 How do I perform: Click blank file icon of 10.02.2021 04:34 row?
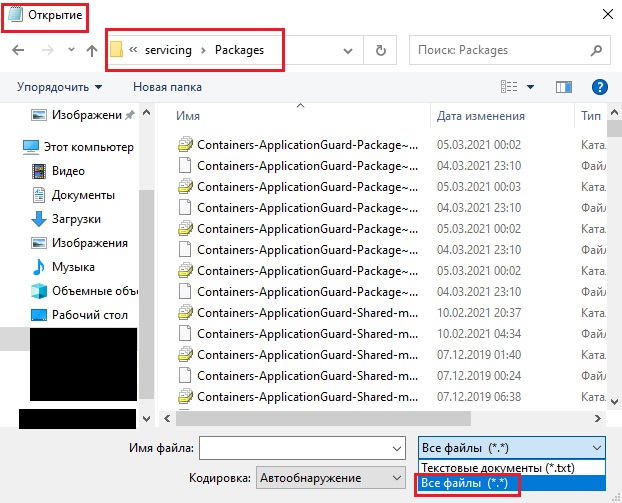point(185,334)
